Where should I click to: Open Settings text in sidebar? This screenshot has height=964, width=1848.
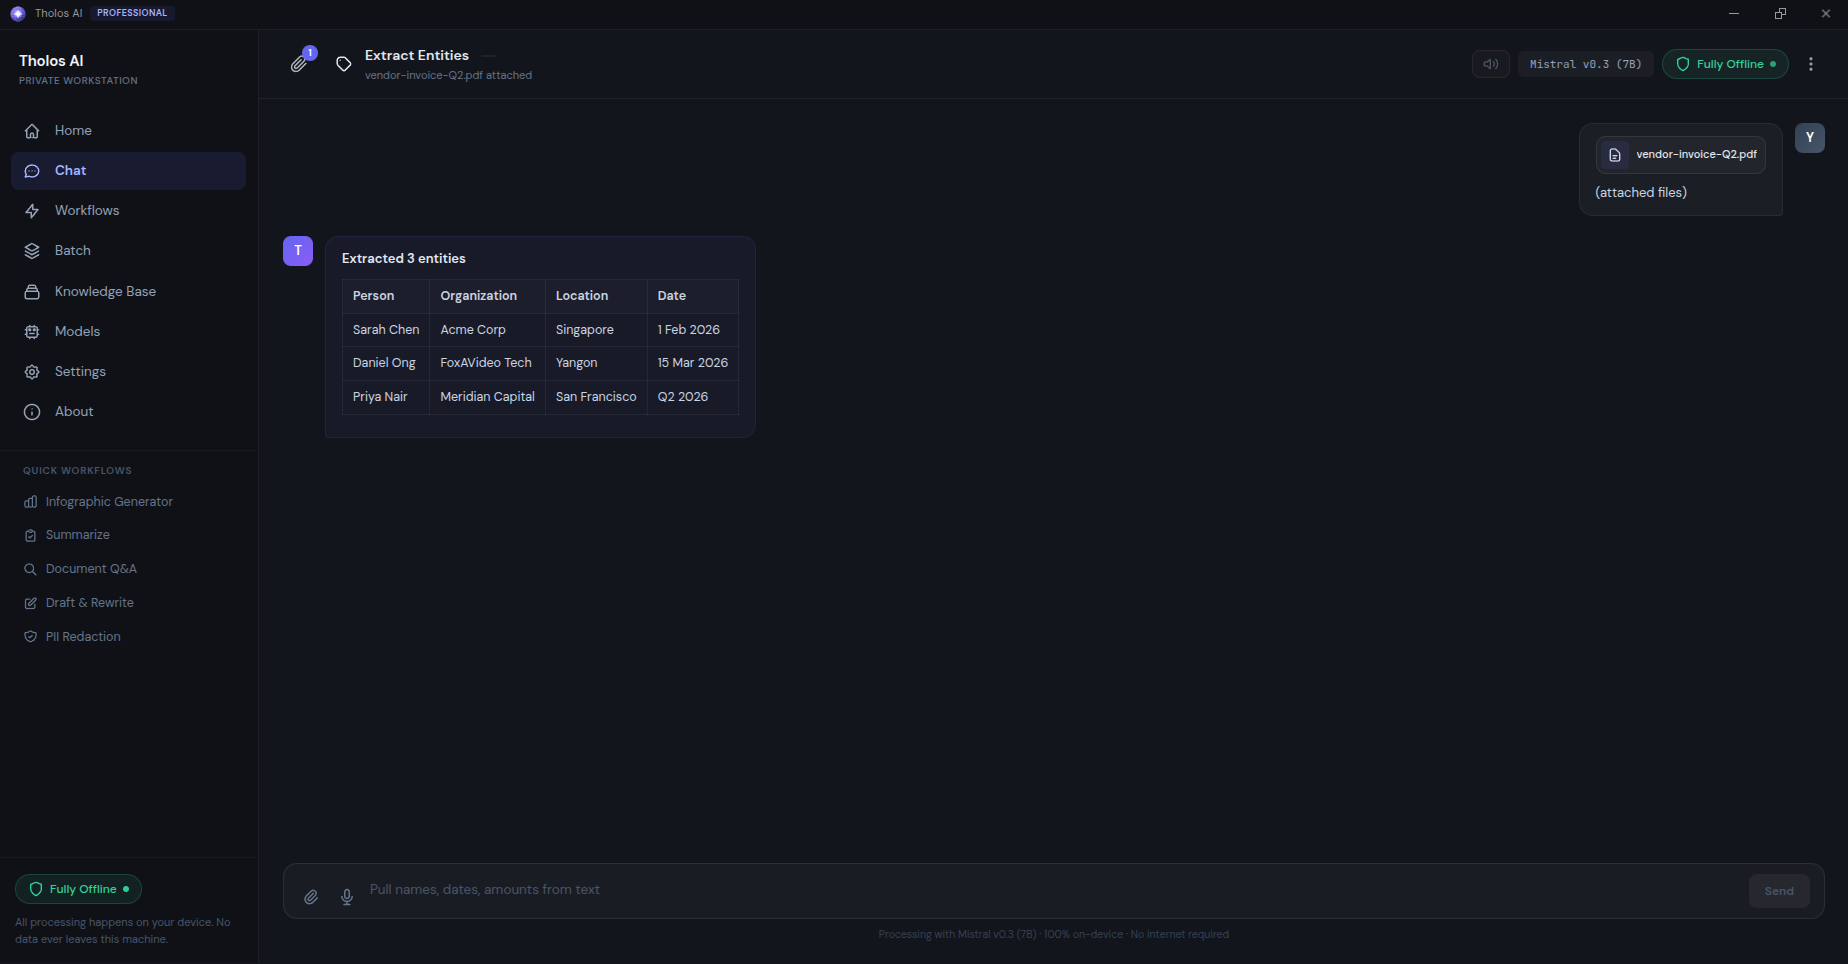(x=80, y=372)
